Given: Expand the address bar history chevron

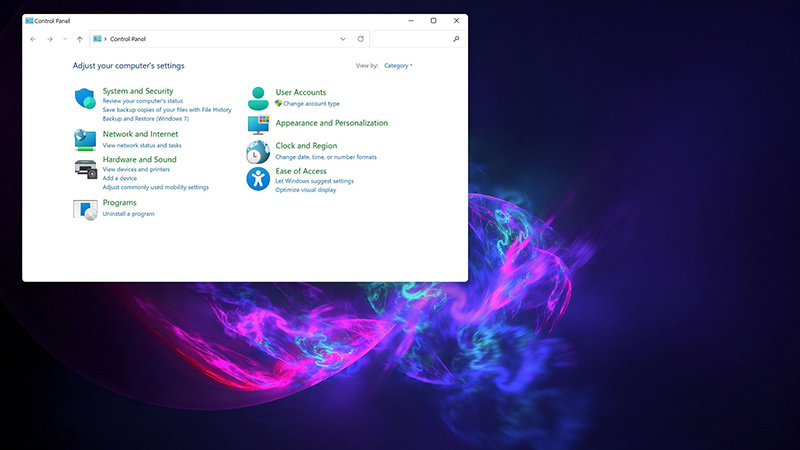Looking at the screenshot, I should click(x=343, y=39).
